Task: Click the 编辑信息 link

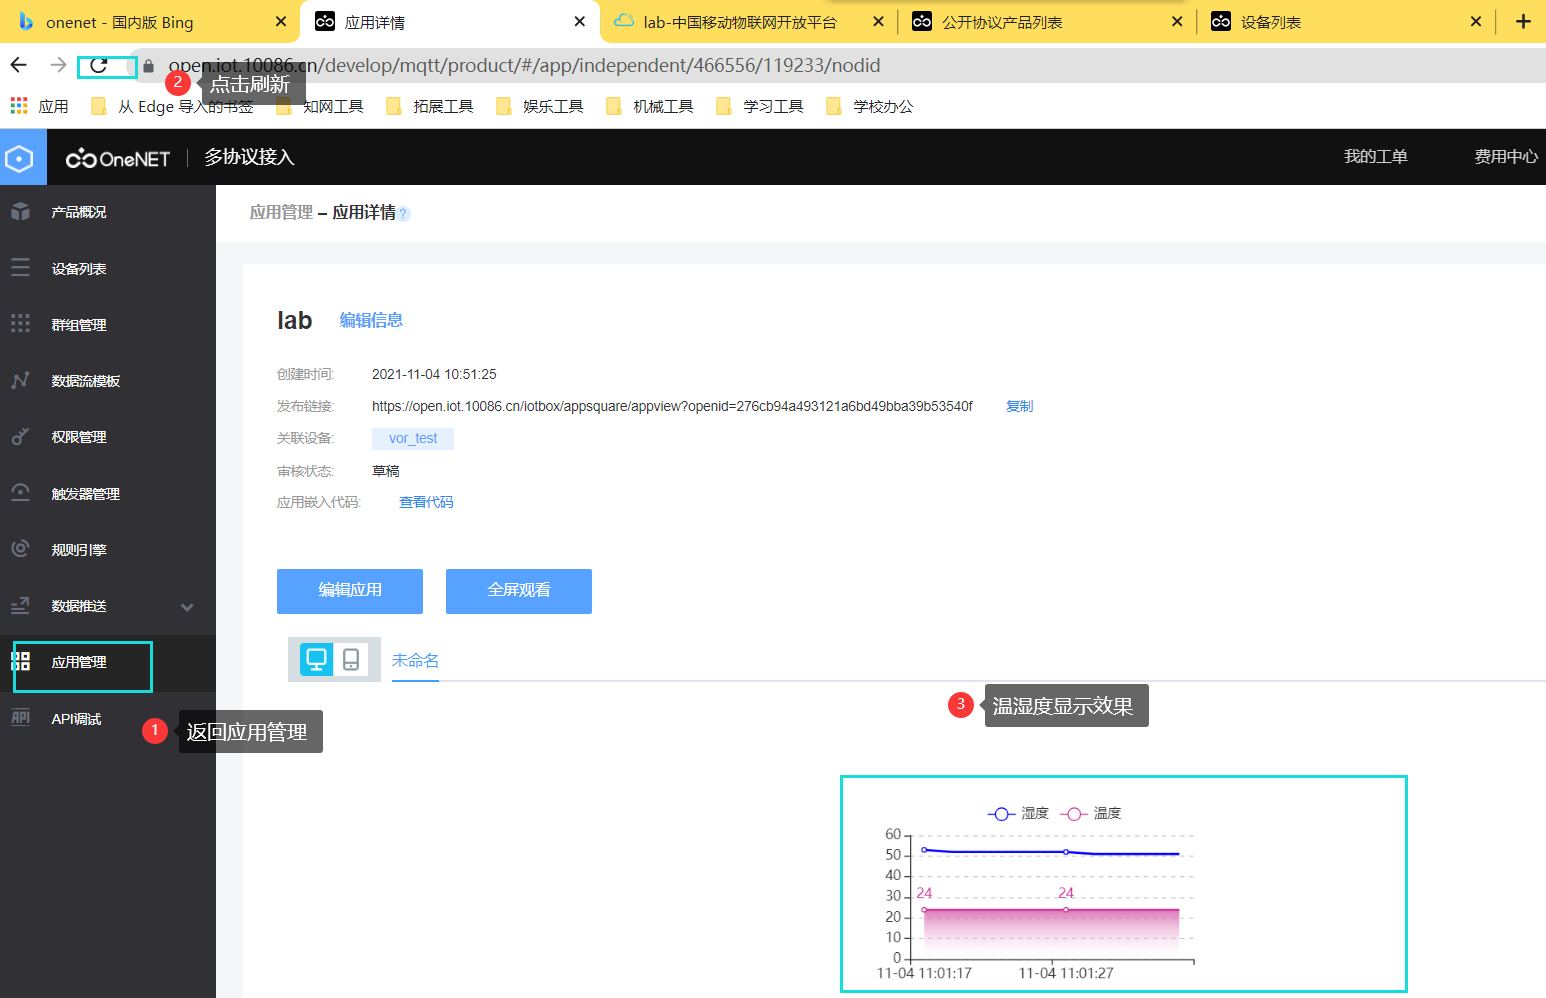Action: [371, 320]
